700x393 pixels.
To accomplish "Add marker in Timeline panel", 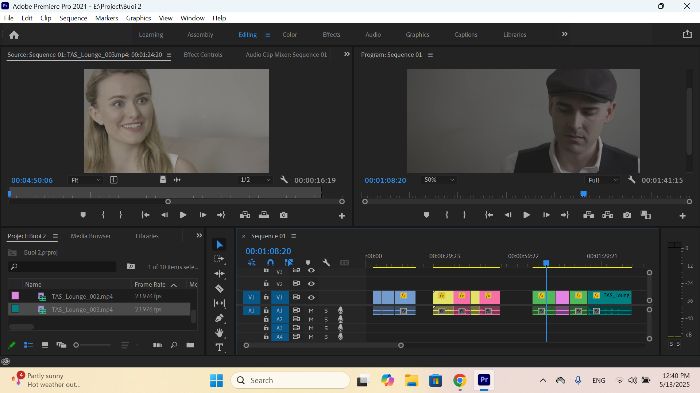I will point(308,263).
